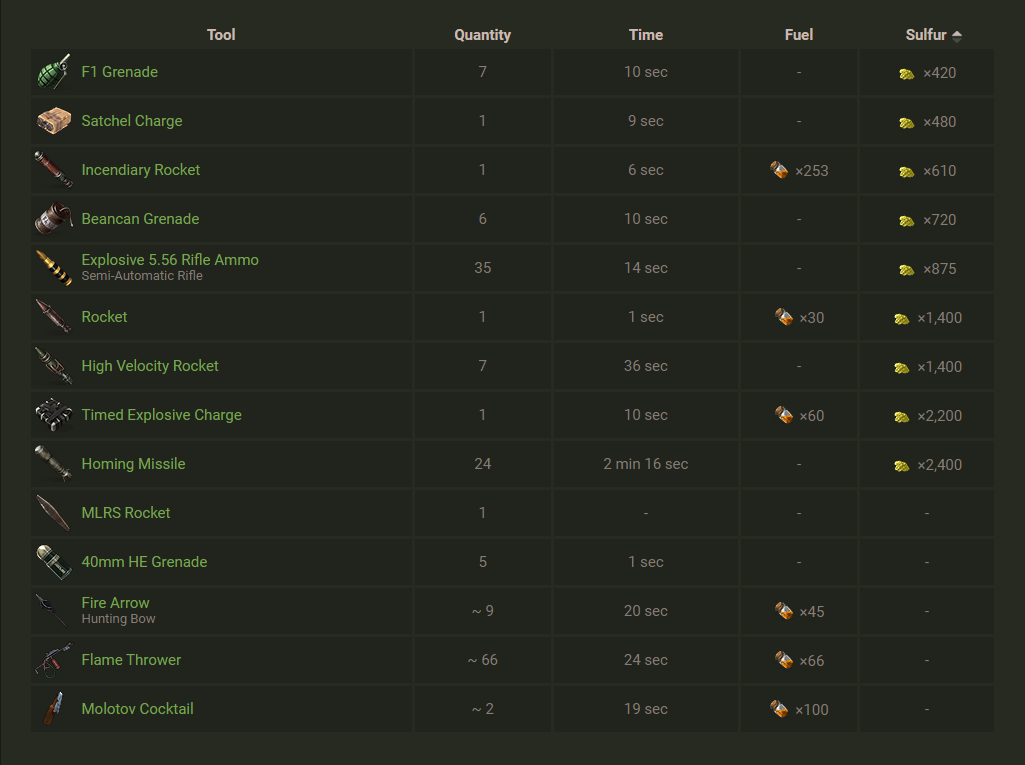The image size is (1025, 765).
Task: Click the Beancan Grenade icon
Action: click(x=53, y=219)
